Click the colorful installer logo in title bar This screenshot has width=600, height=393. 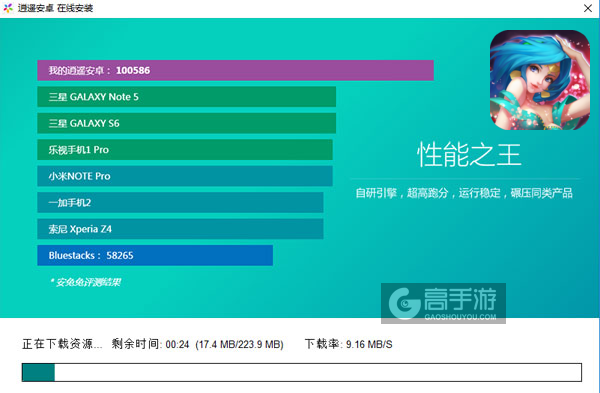8,8
